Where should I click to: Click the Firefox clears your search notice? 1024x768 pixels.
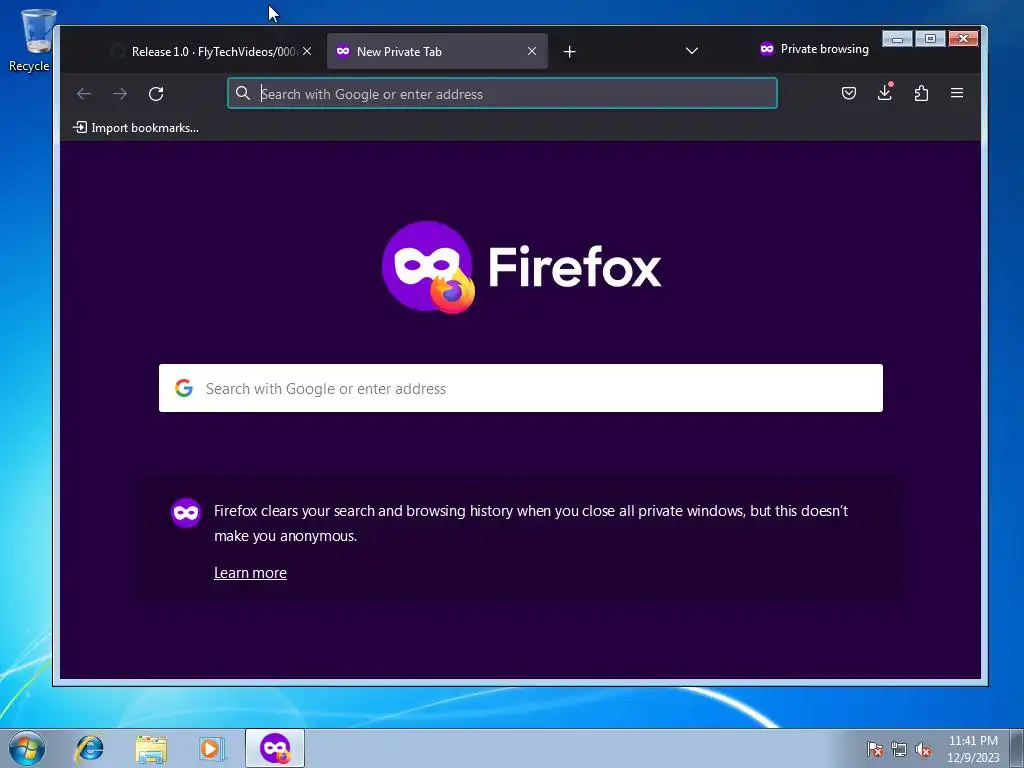[x=531, y=523]
